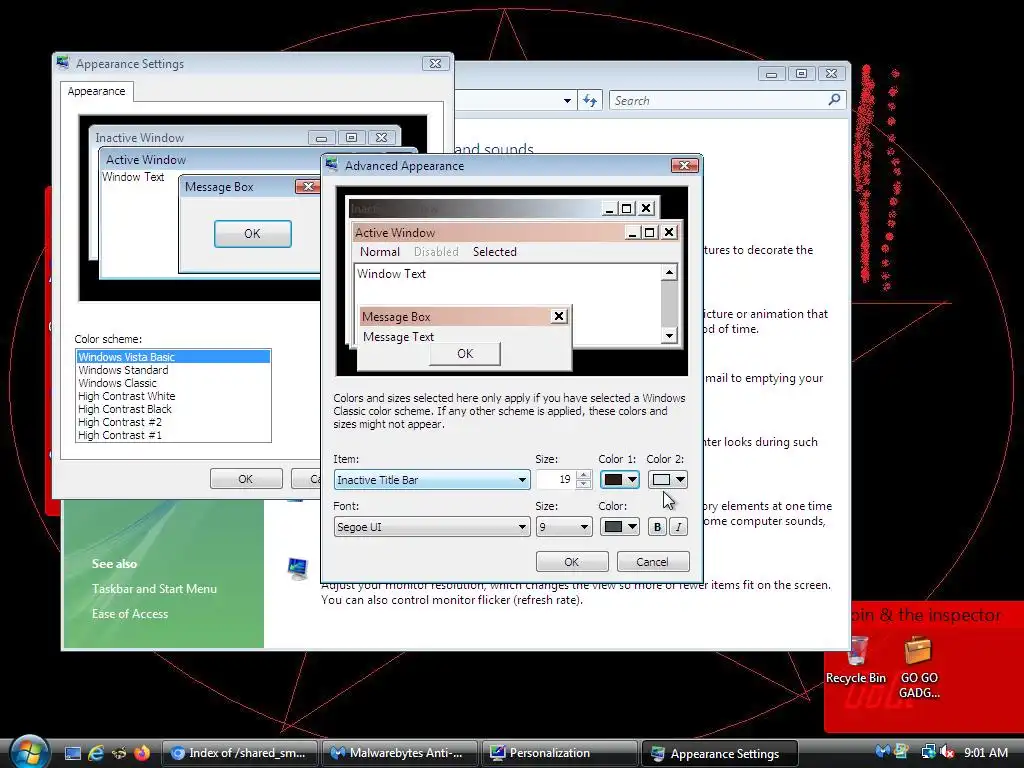Click the preview OK button in Advanced Appearance
This screenshot has height=768, width=1024.
pos(465,354)
